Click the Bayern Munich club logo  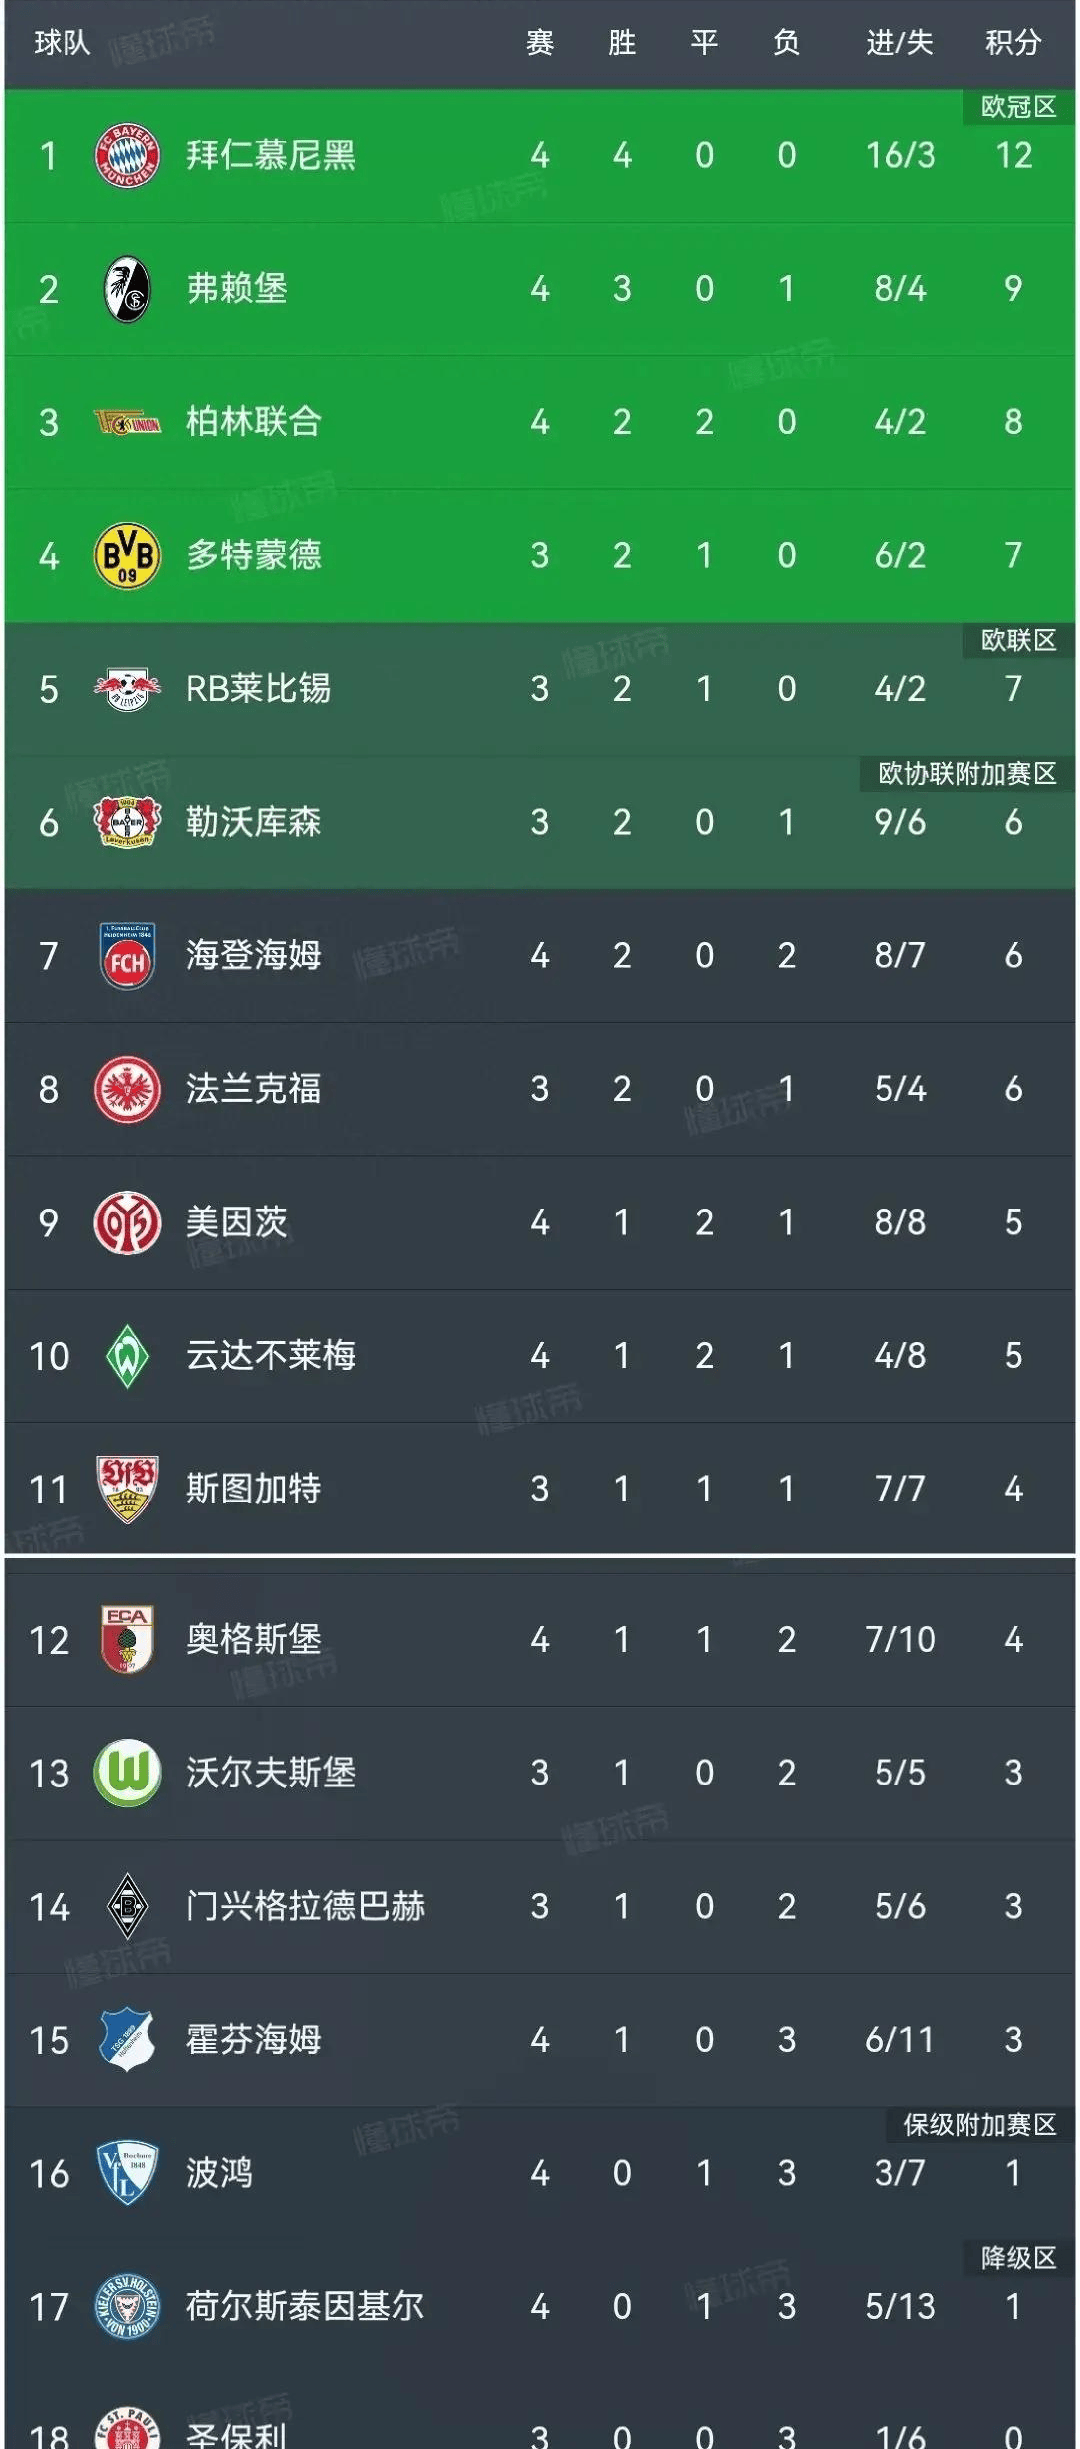tap(127, 155)
